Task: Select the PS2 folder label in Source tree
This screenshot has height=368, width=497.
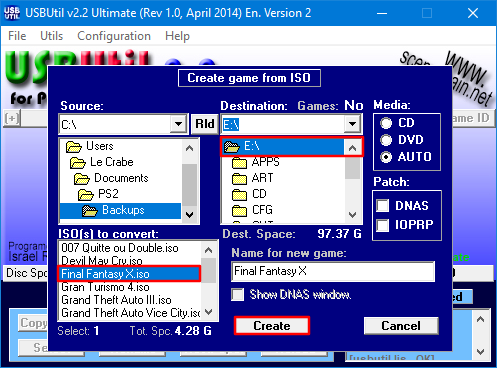Action: click(108, 194)
